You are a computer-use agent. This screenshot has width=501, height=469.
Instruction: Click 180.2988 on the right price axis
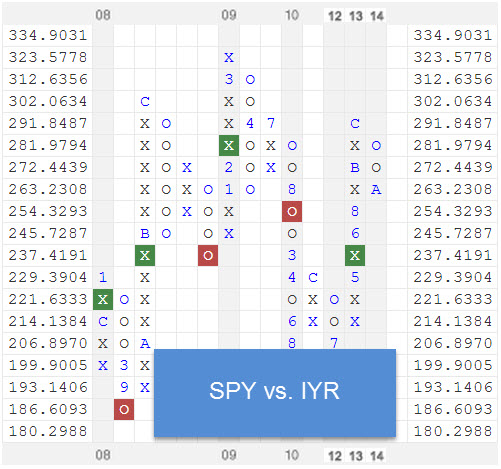(x=453, y=431)
